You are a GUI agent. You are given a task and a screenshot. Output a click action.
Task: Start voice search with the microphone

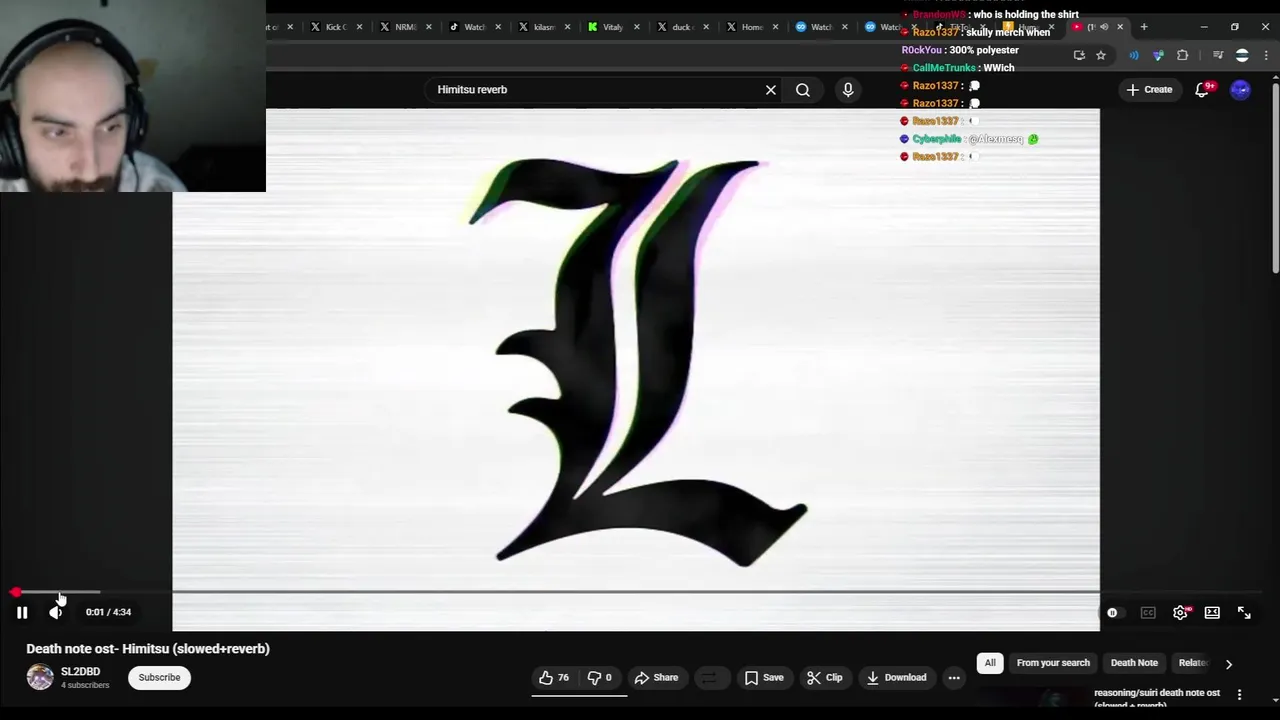click(848, 90)
